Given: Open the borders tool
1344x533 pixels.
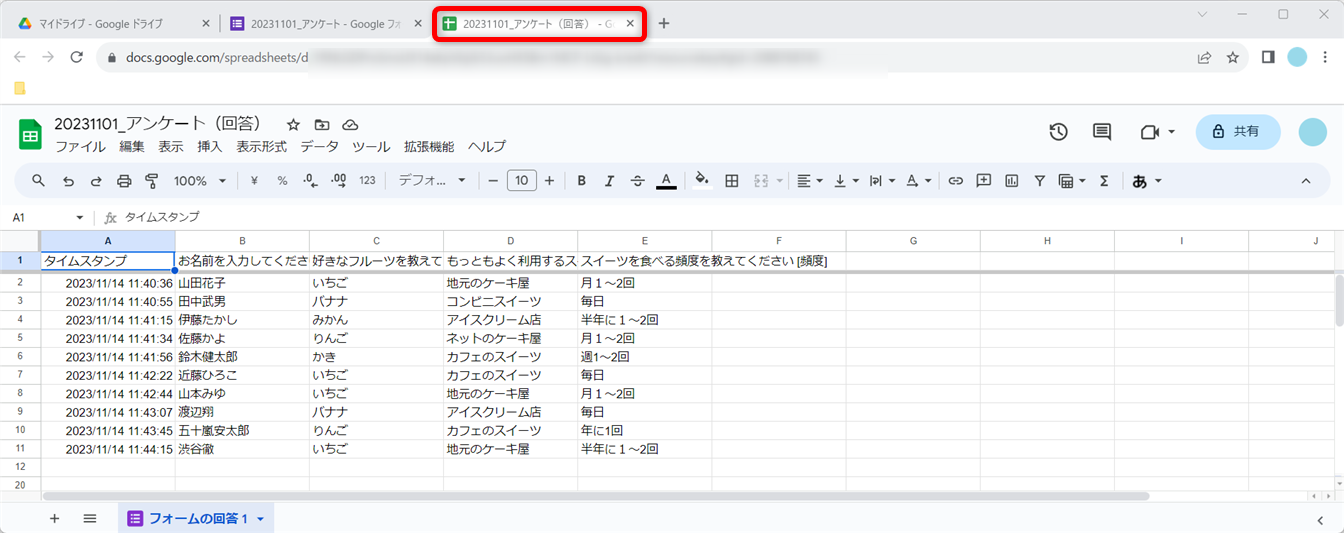Looking at the screenshot, I should [731, 181].
